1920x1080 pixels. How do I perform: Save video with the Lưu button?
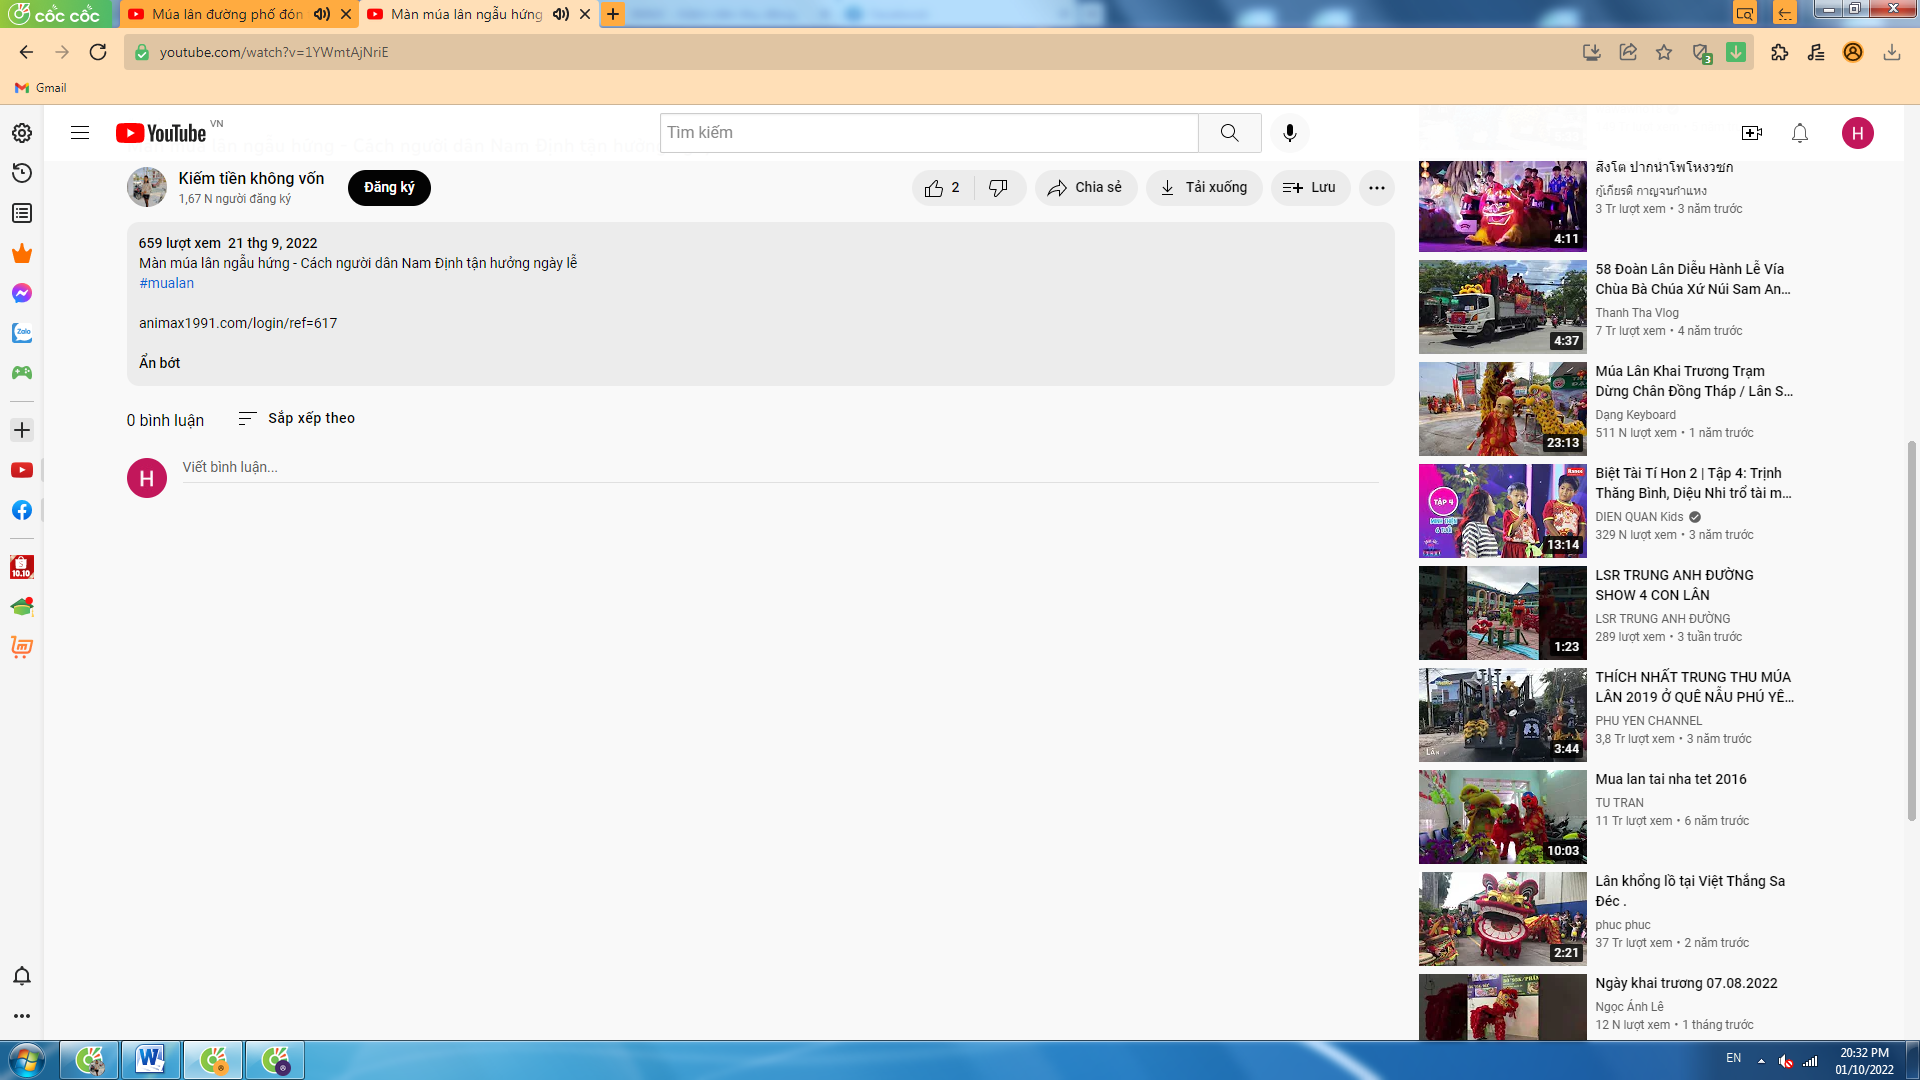(1309, 188)
